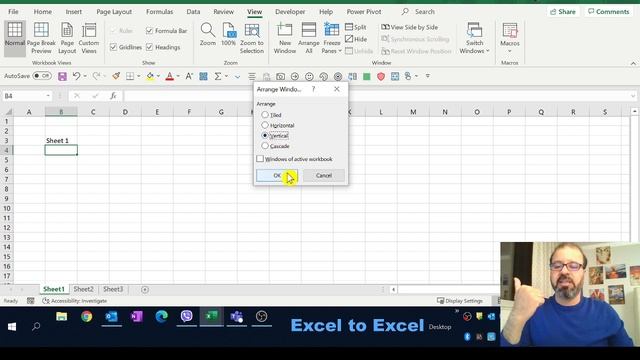Select Horizontal arrangement option

click(x=265, y=125)
